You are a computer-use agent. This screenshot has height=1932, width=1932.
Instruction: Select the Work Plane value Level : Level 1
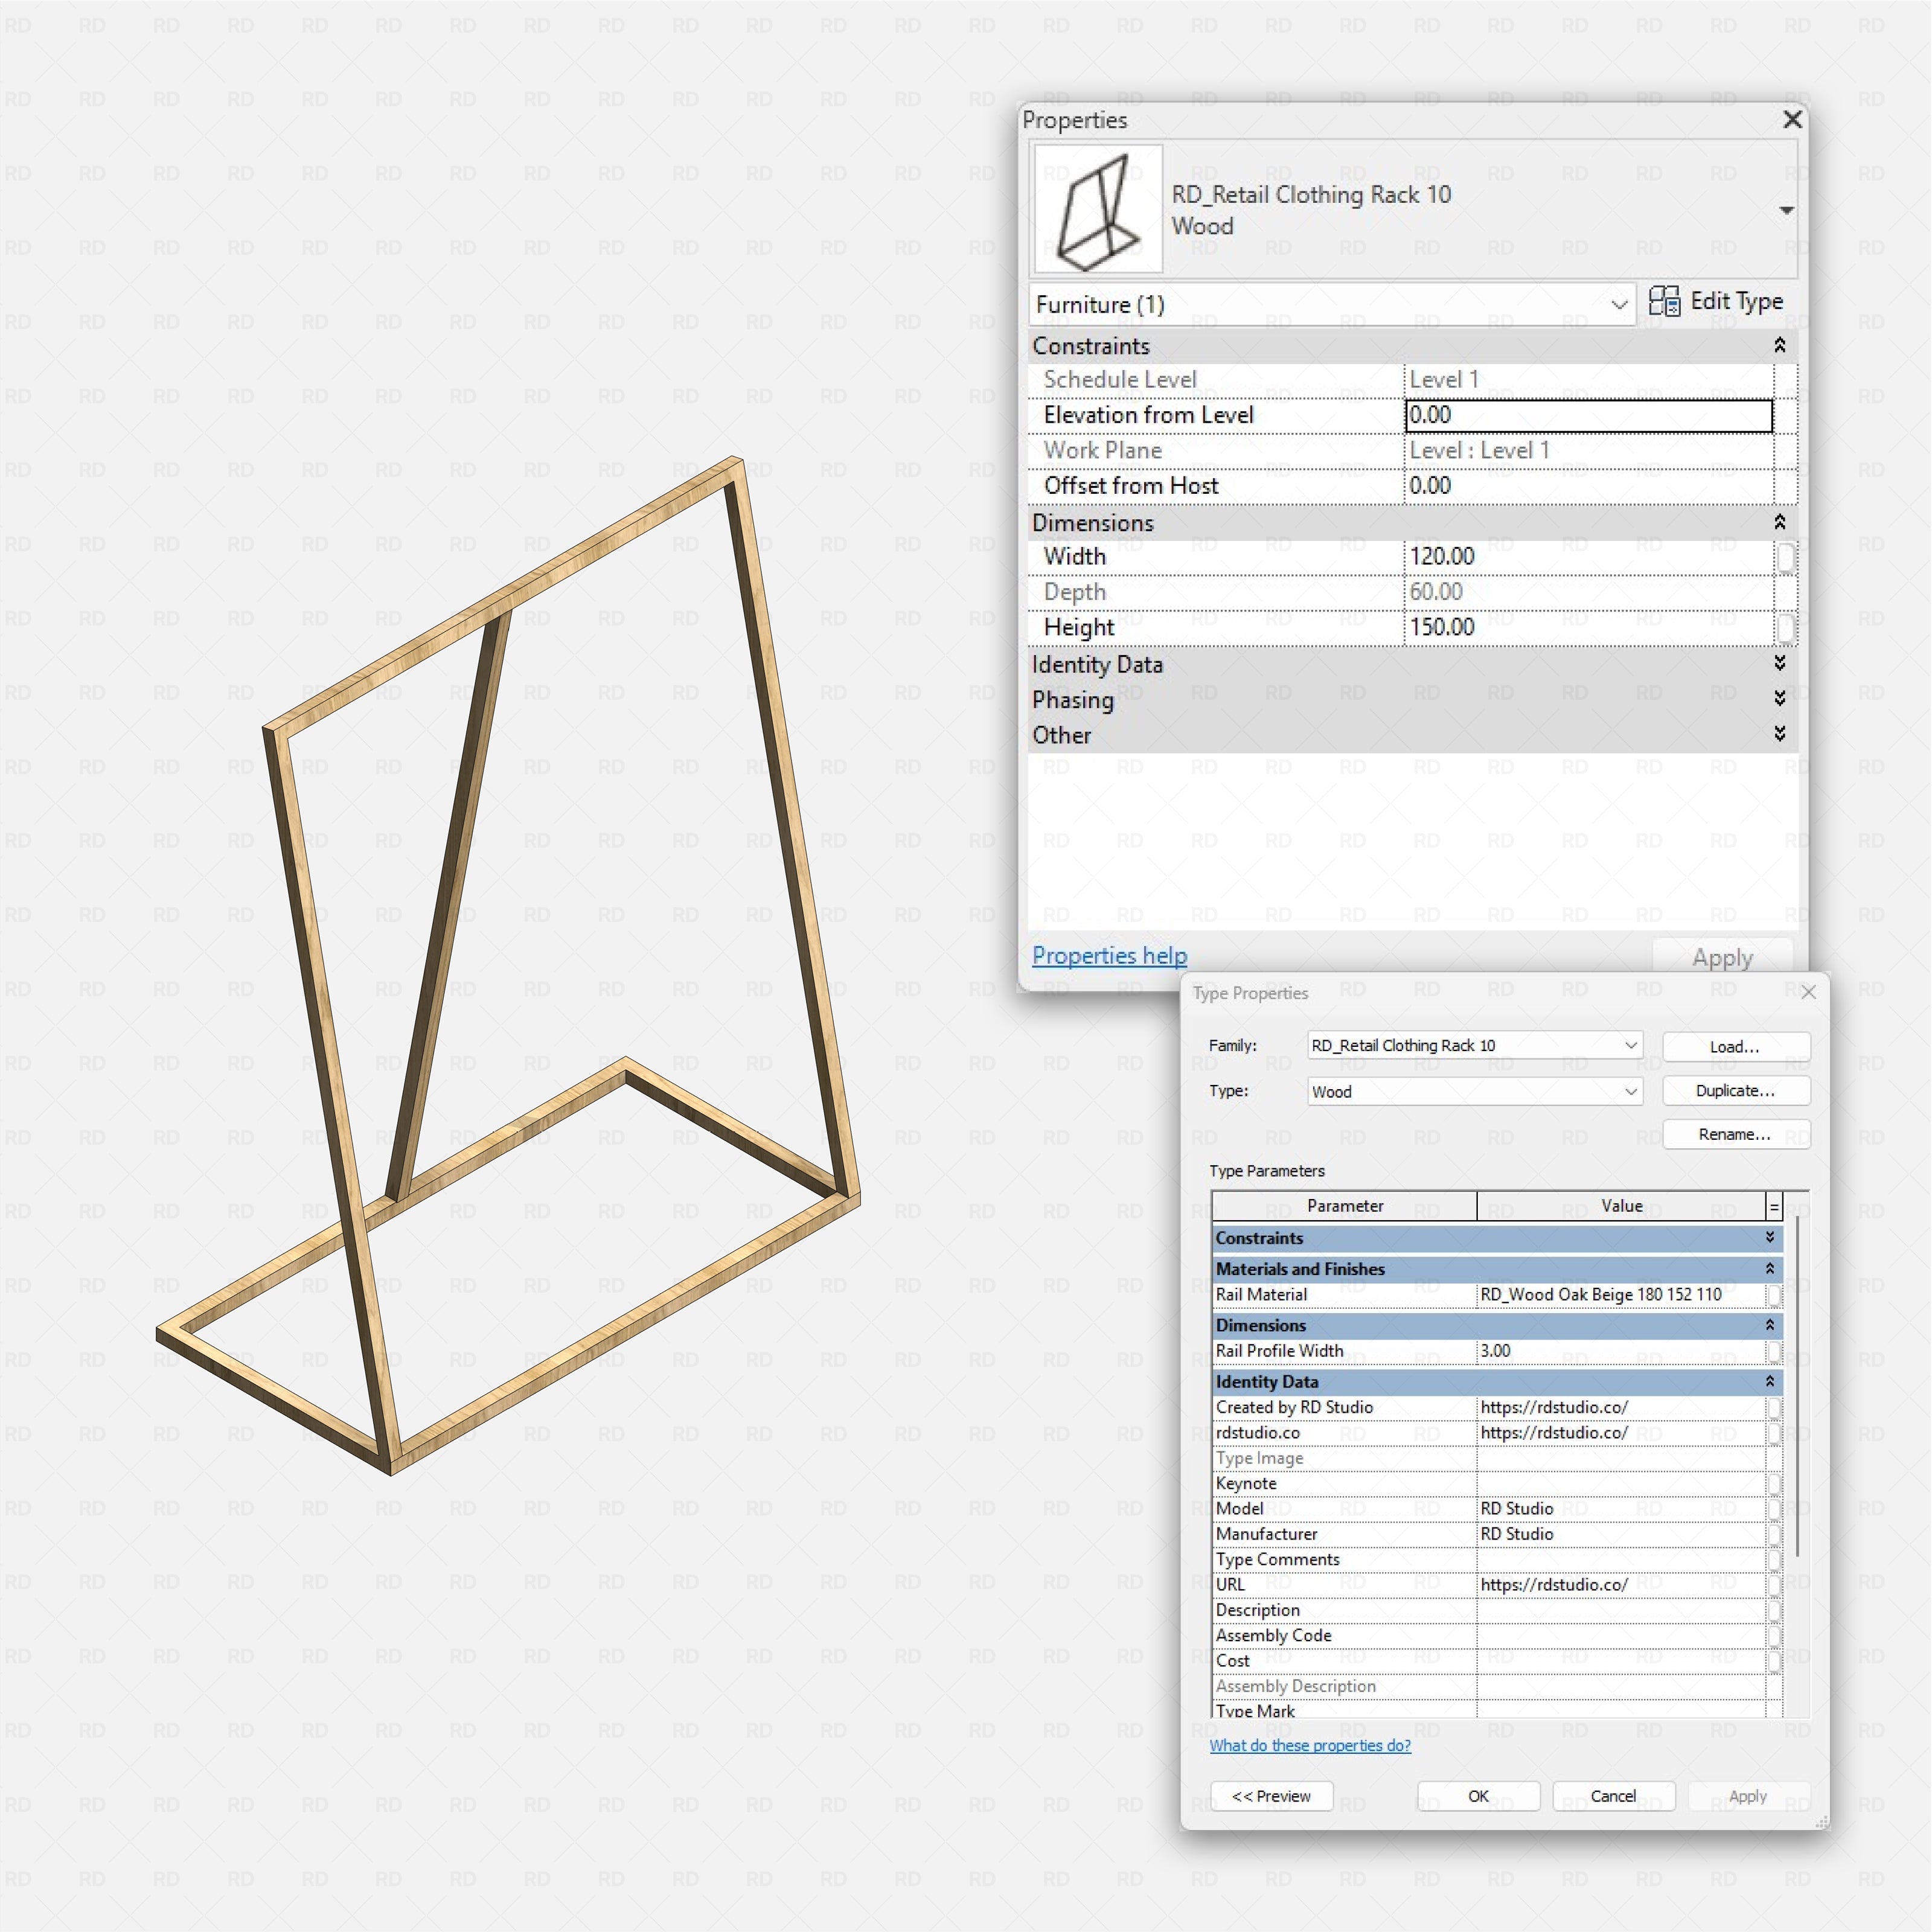[1589, 451]
